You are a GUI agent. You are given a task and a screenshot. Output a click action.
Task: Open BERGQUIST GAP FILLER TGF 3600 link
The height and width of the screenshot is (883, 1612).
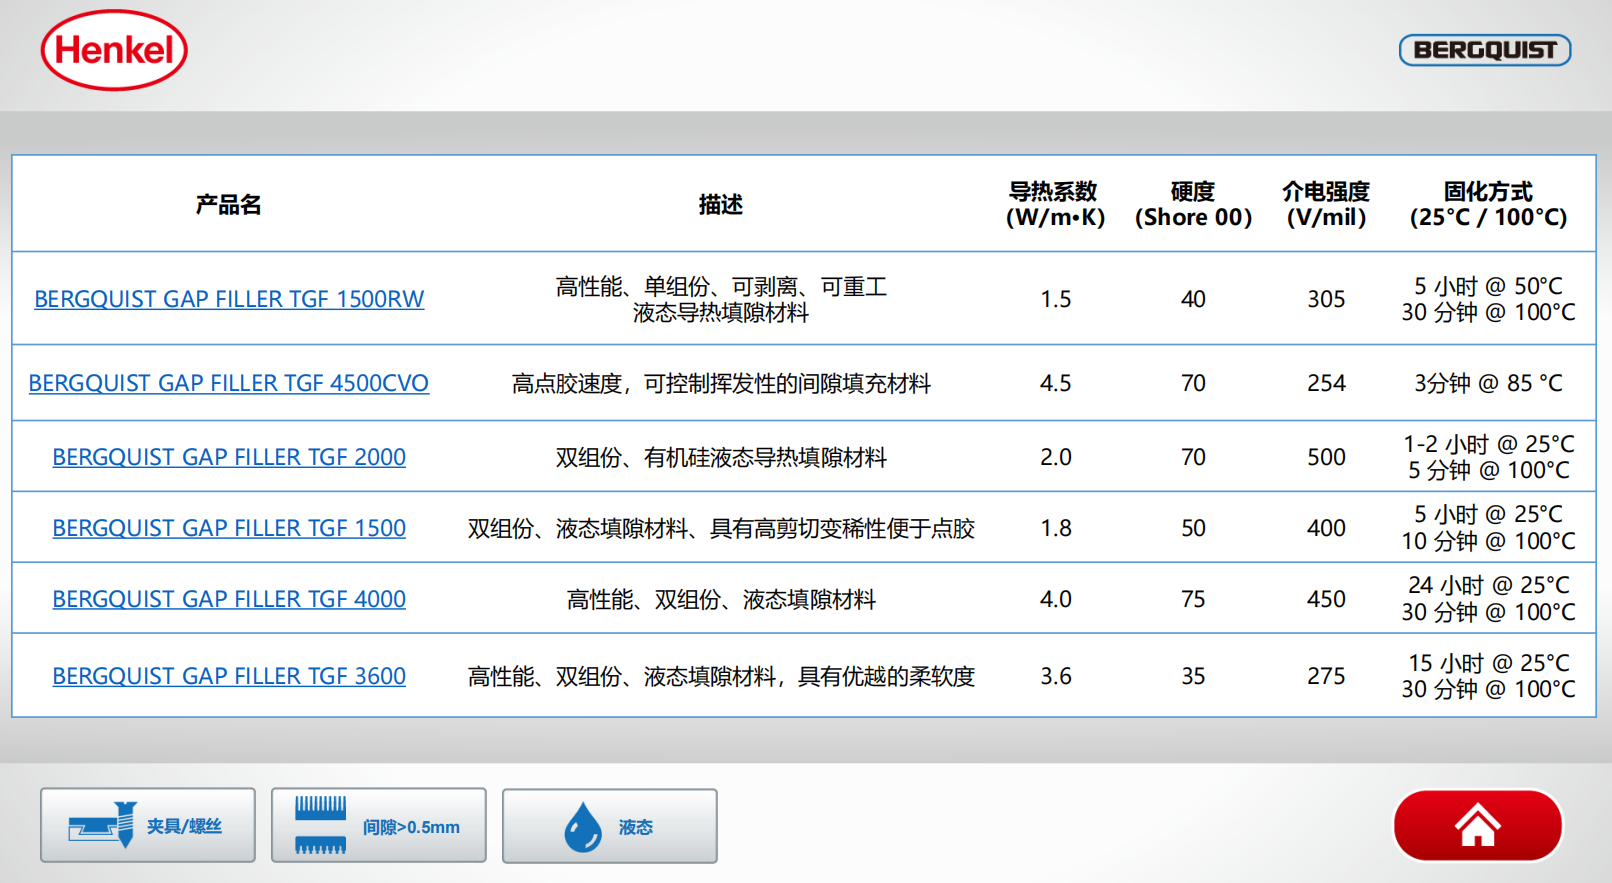coord(229,676)
